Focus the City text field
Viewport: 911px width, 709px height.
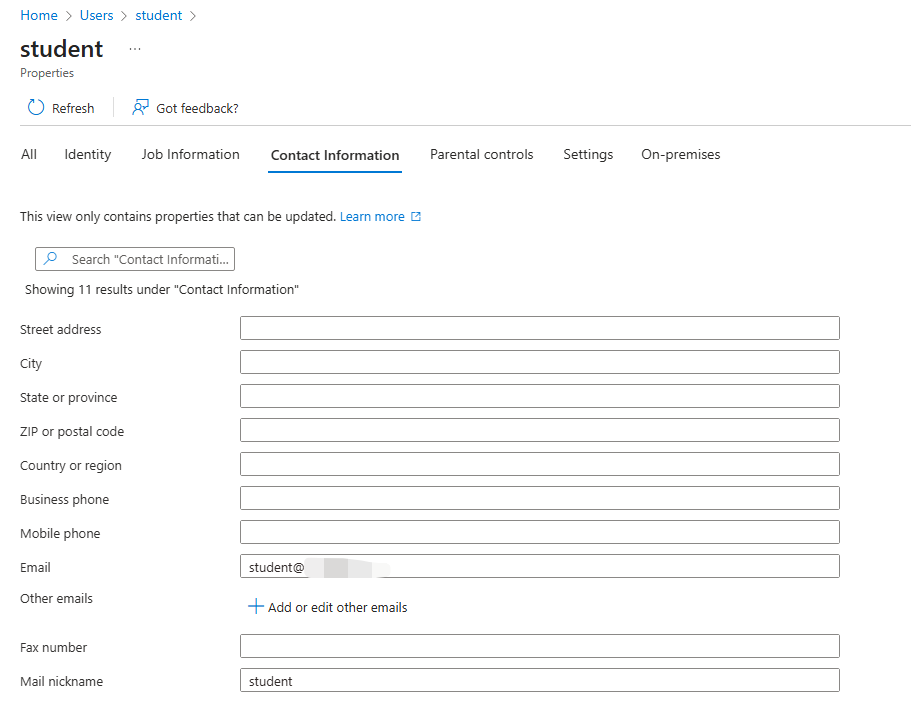[x=539, y=363]
